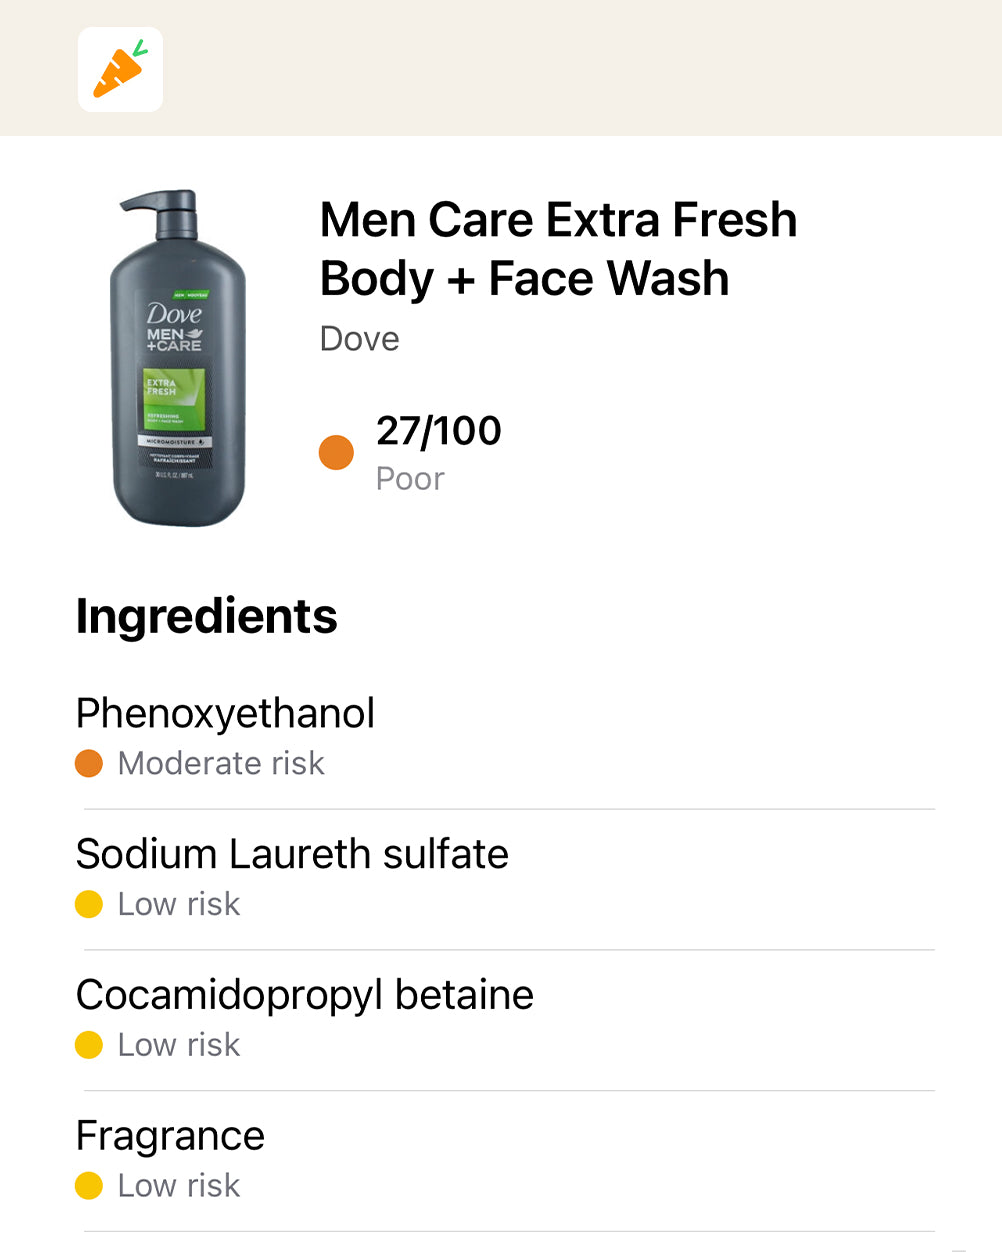
Task: Open the Cocamidopropyl betaine ingredient
Action: (x=305, y=996)
